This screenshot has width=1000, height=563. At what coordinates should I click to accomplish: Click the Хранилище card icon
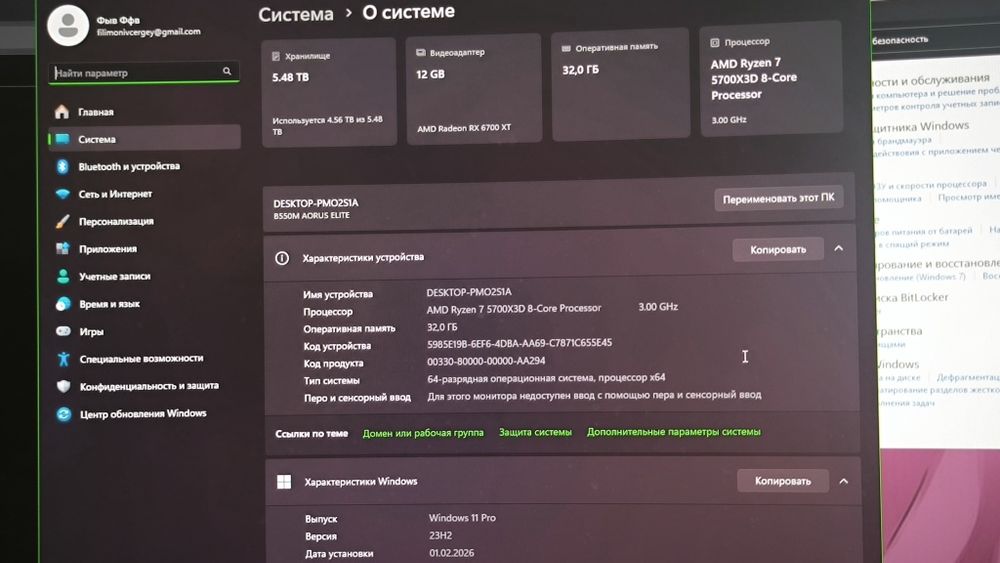pyautogui.click(x=276, y=57)
